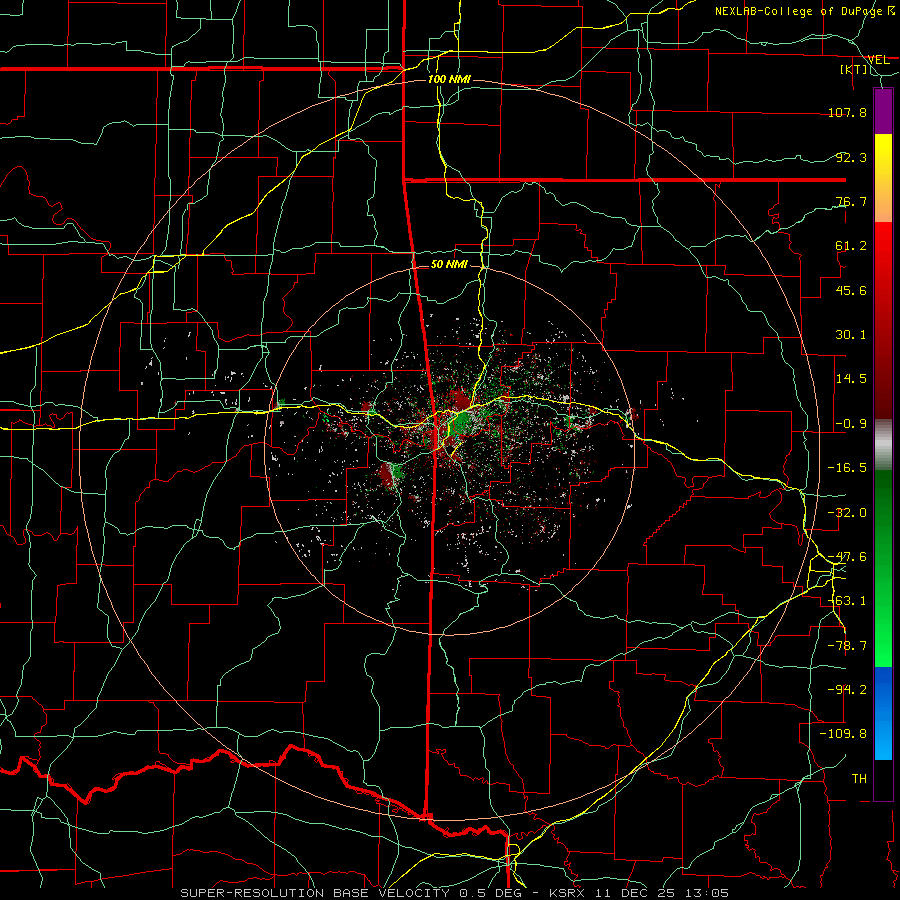Click the 50 NMI range ring label
Image resolution: width=900 pixels, height=900 pixels.
tap(449, 264)
